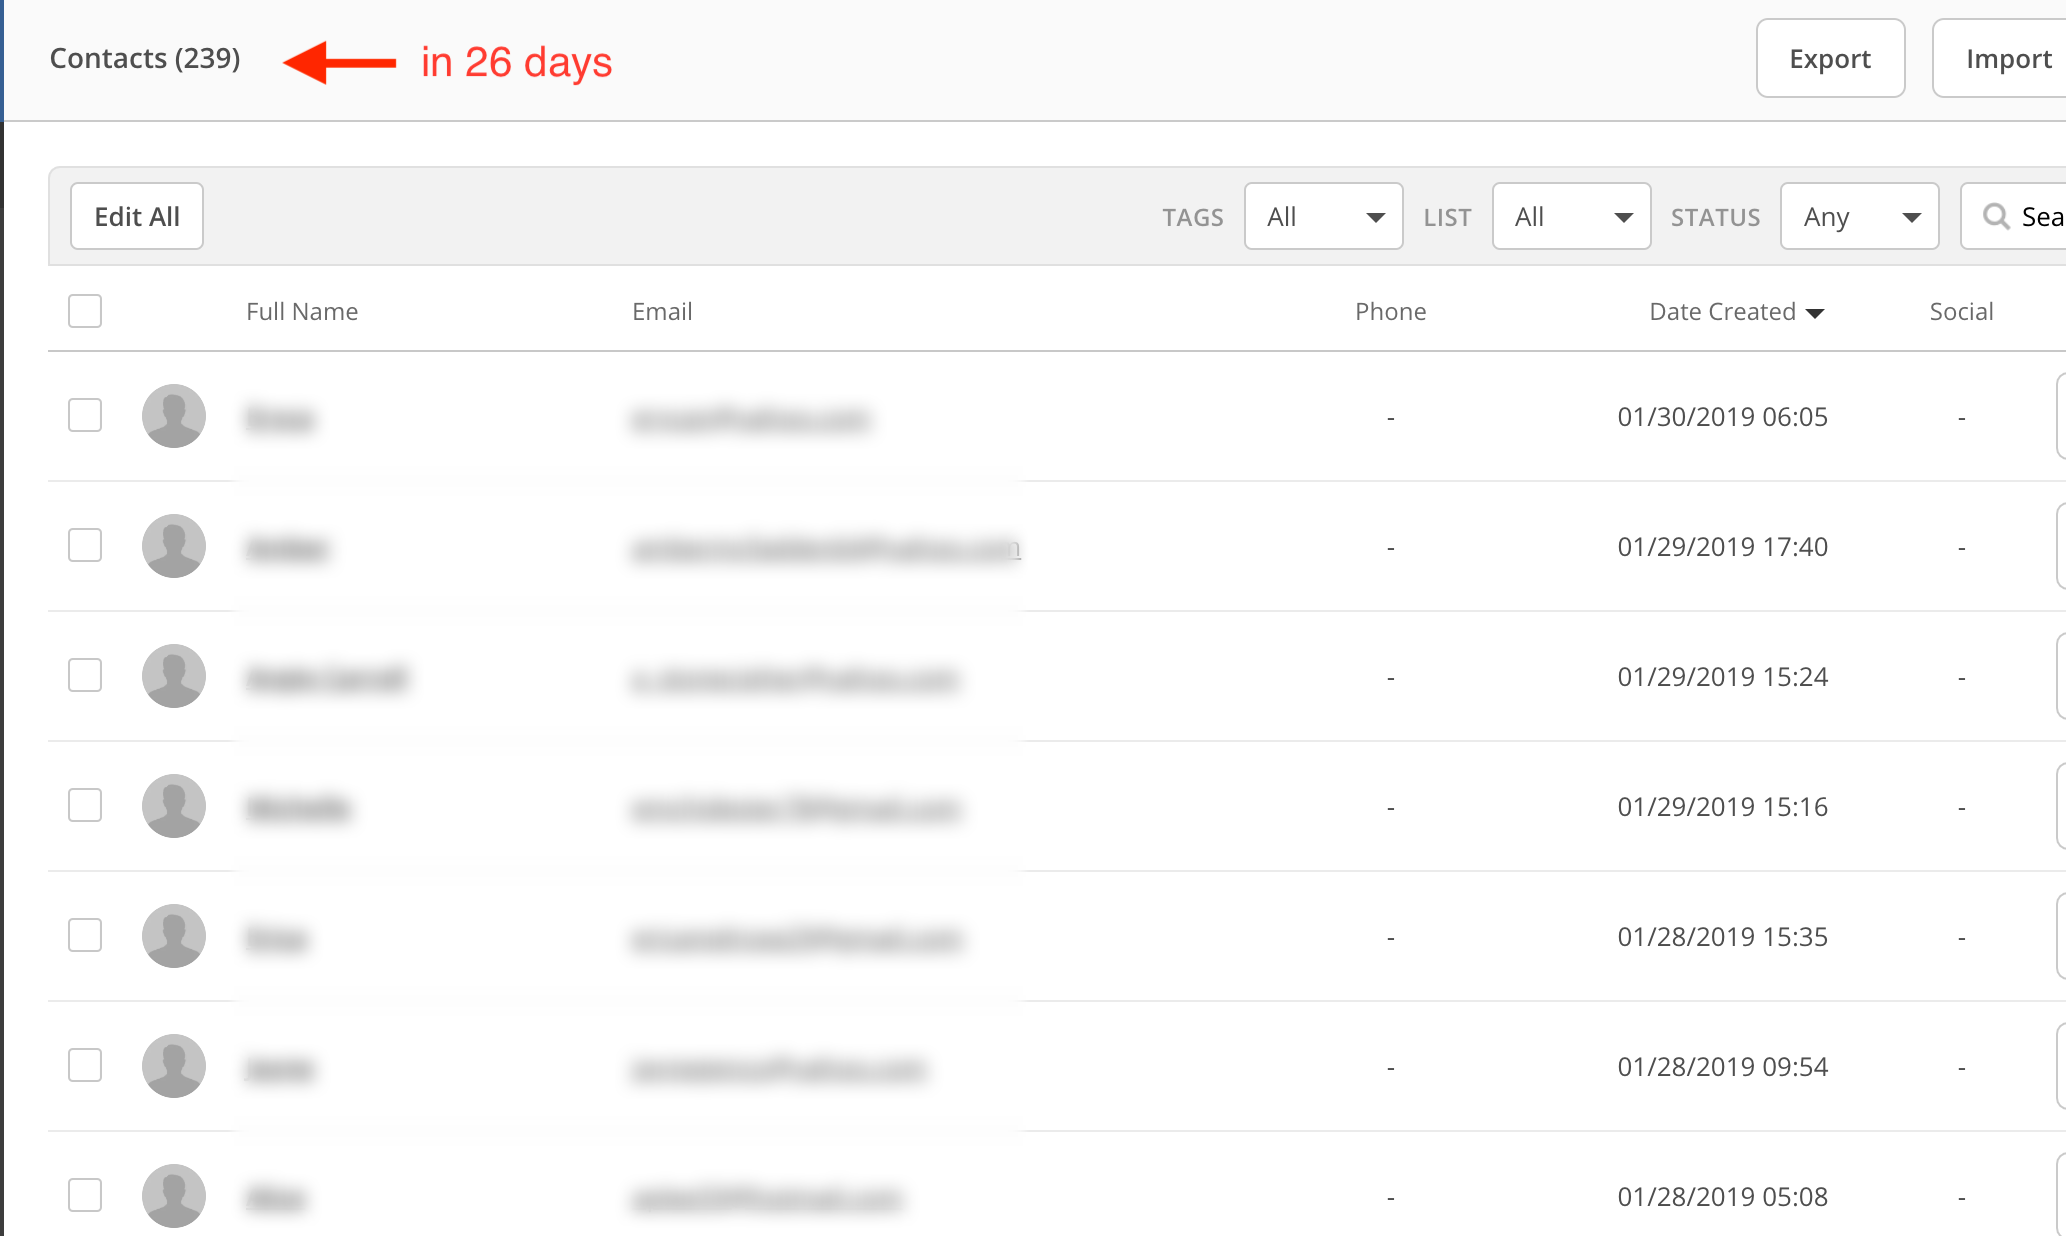The width and height of the screenshot is (2066, 1236).
Task: Click avatar icon of 01/30/2019 06:05 contact
Action: coord(174,416)
